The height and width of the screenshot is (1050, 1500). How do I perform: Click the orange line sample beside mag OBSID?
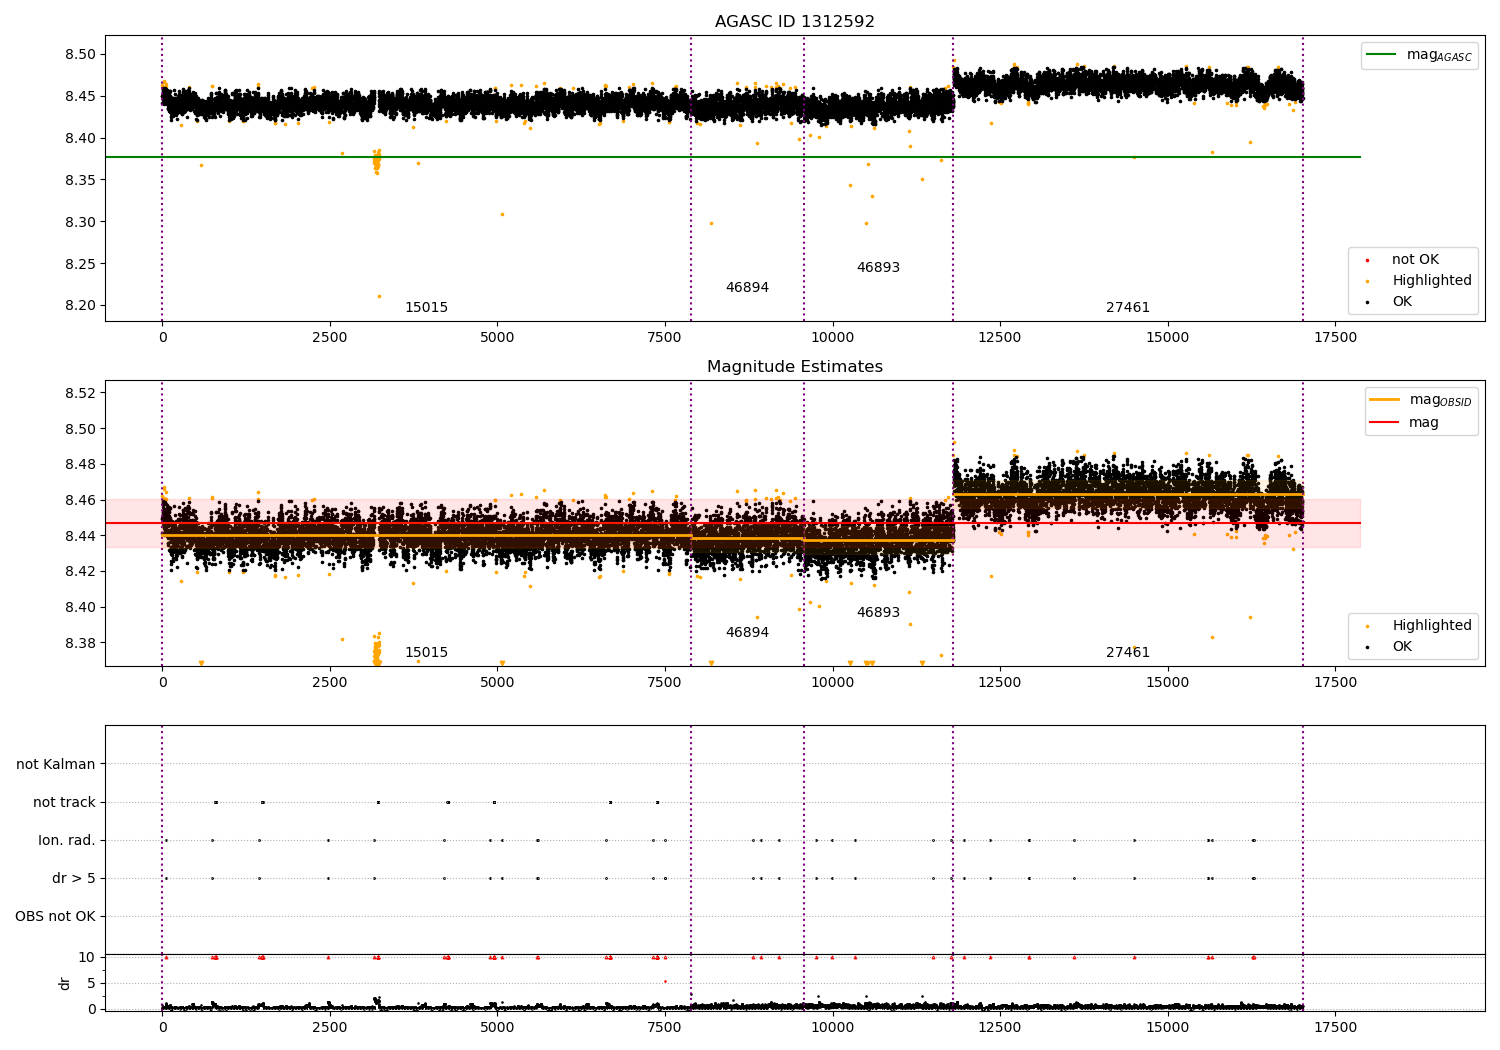tap(1385, 400)
